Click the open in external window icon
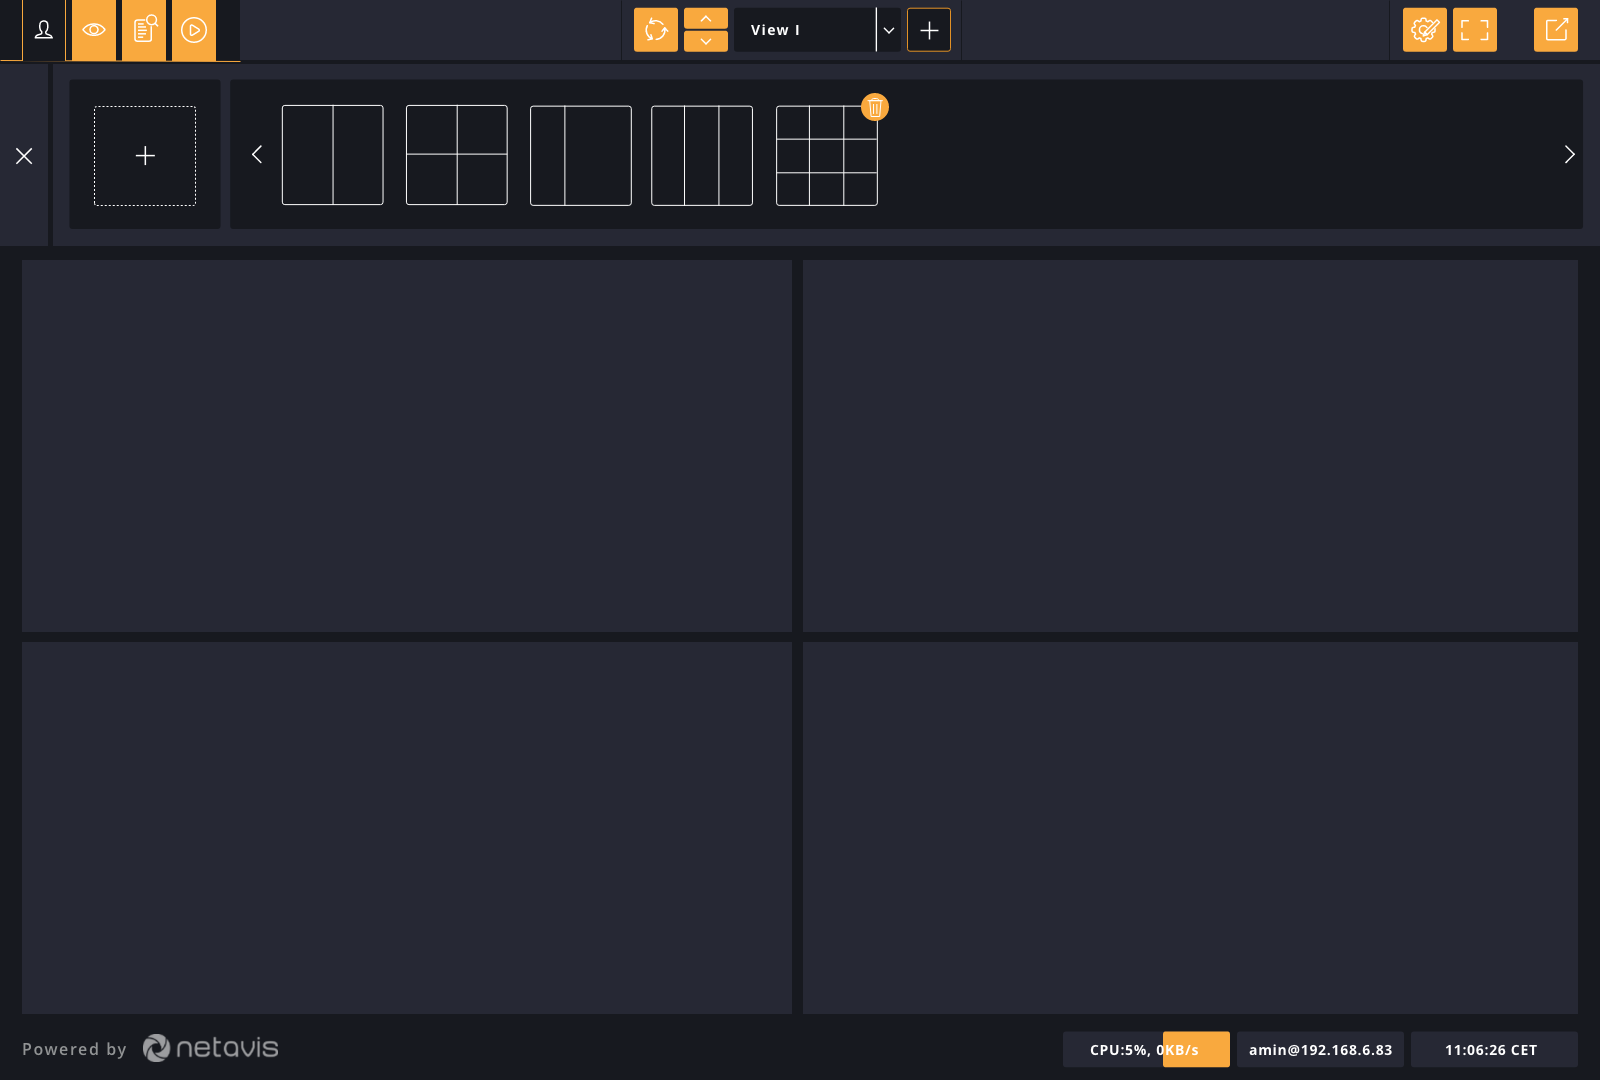The height and width of the screenshot is (1080, 1600). coord(1556,30)
